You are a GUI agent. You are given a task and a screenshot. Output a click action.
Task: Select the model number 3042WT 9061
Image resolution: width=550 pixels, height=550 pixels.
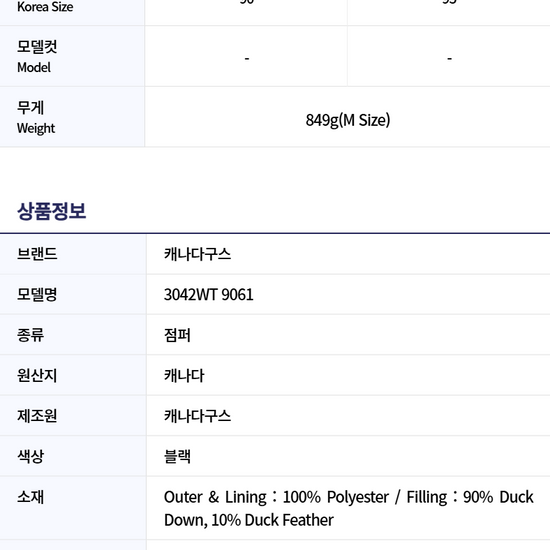(209, 294)
